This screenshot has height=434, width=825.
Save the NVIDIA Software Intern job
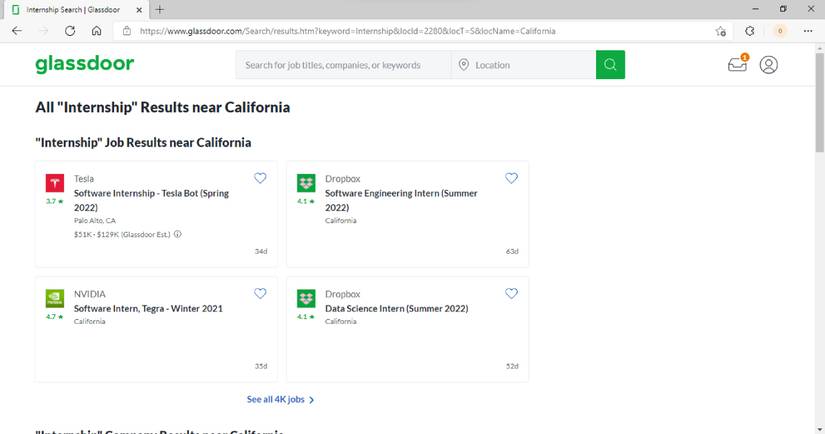point(260,294)
